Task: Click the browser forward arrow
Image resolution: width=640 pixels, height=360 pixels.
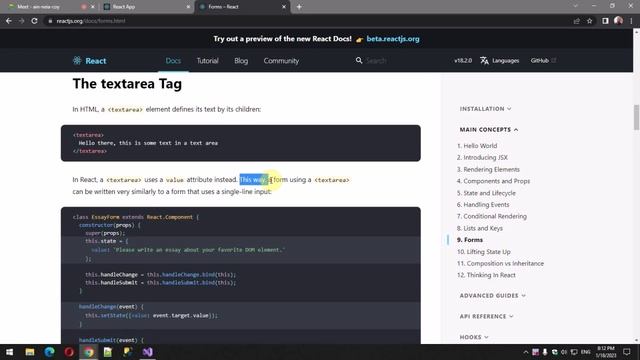Action: point(21,21)
